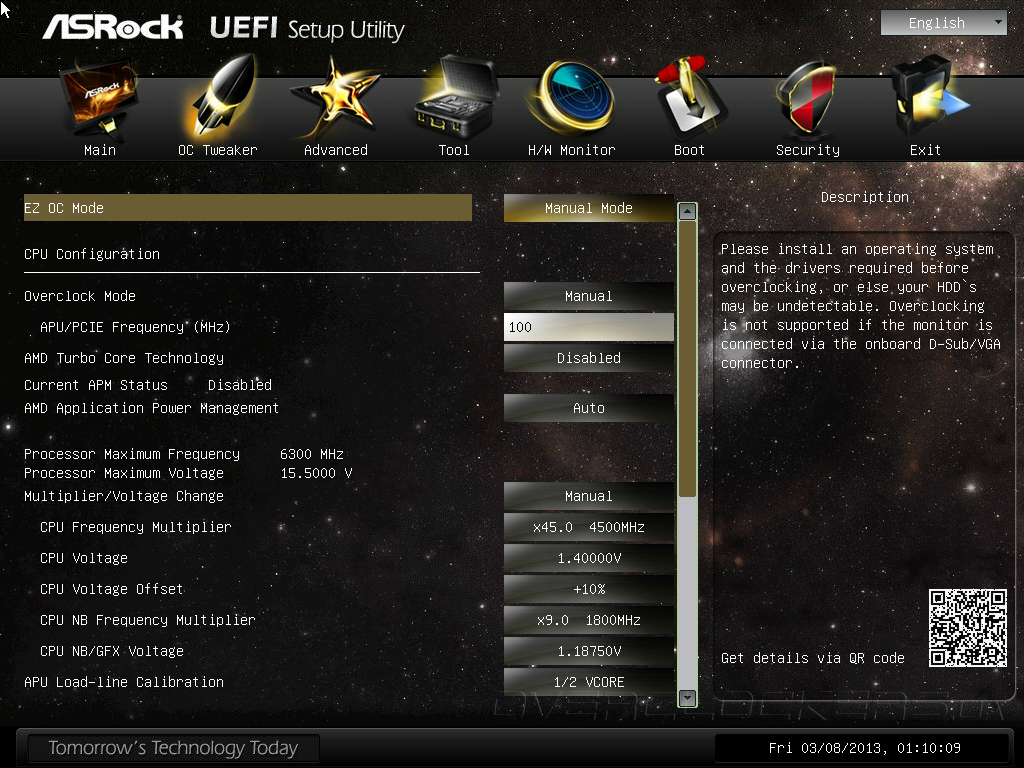Open the Tool toolbox icon

(x=455, y=97)
